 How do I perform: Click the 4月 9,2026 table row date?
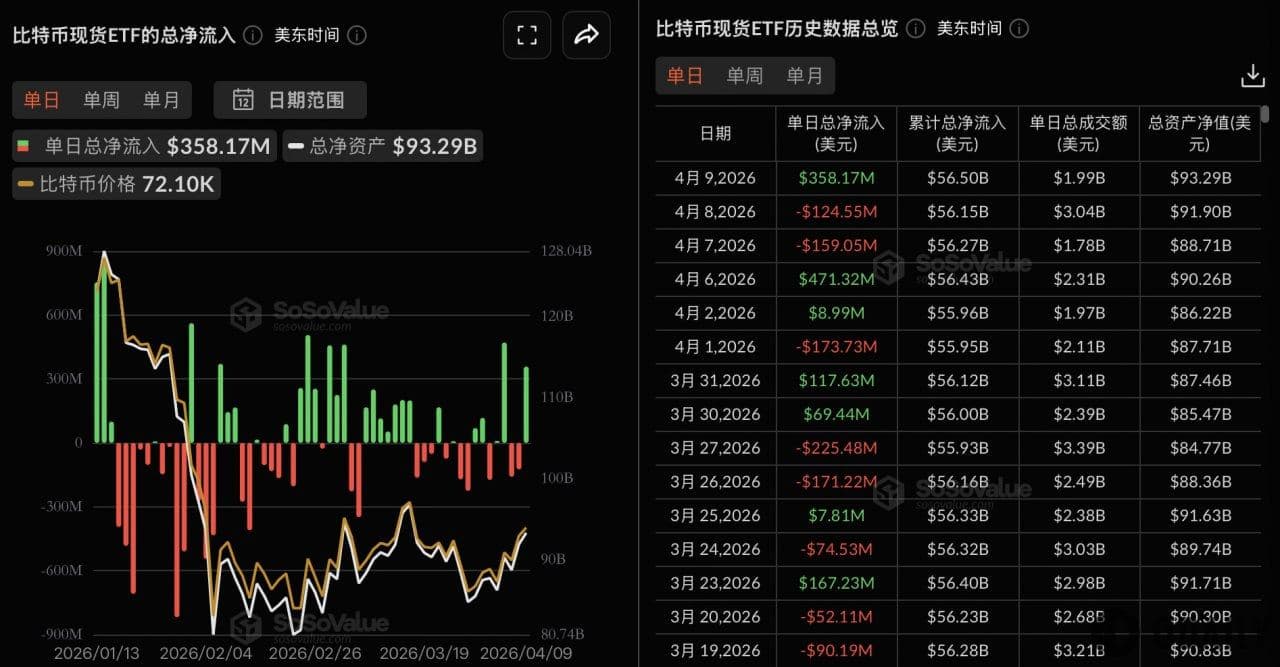tap(715, 179)
